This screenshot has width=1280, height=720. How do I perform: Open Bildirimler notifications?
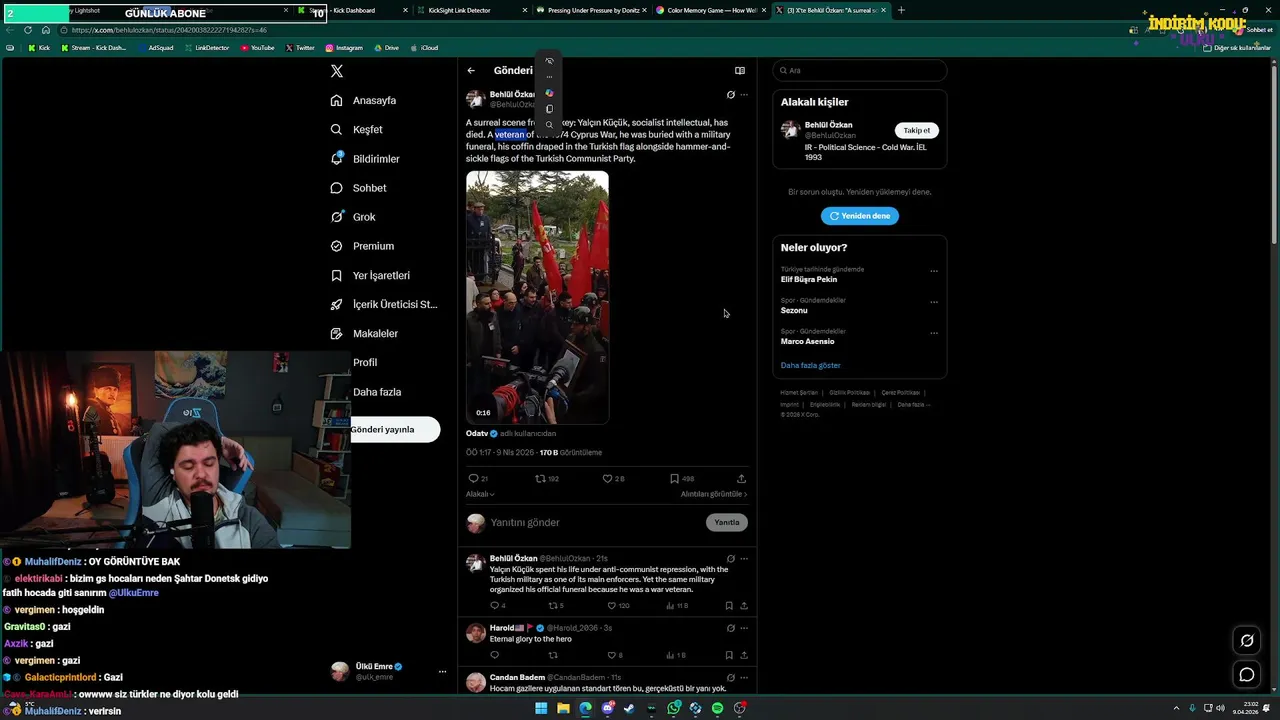click(365, 159)
